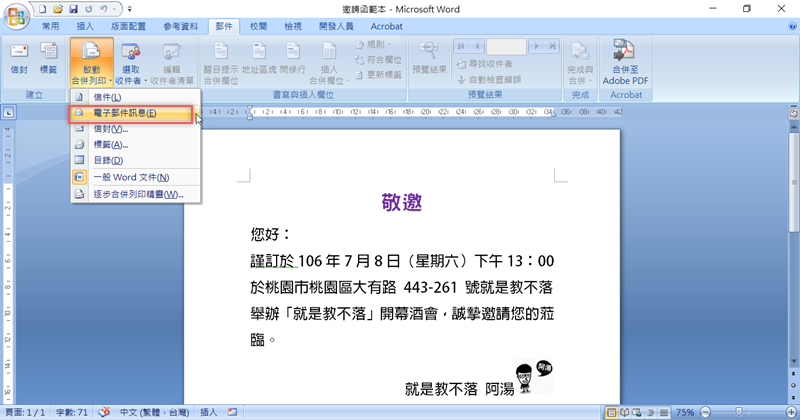Open the 中文 (繁體, 台灣) language selector

coord(155,412)
